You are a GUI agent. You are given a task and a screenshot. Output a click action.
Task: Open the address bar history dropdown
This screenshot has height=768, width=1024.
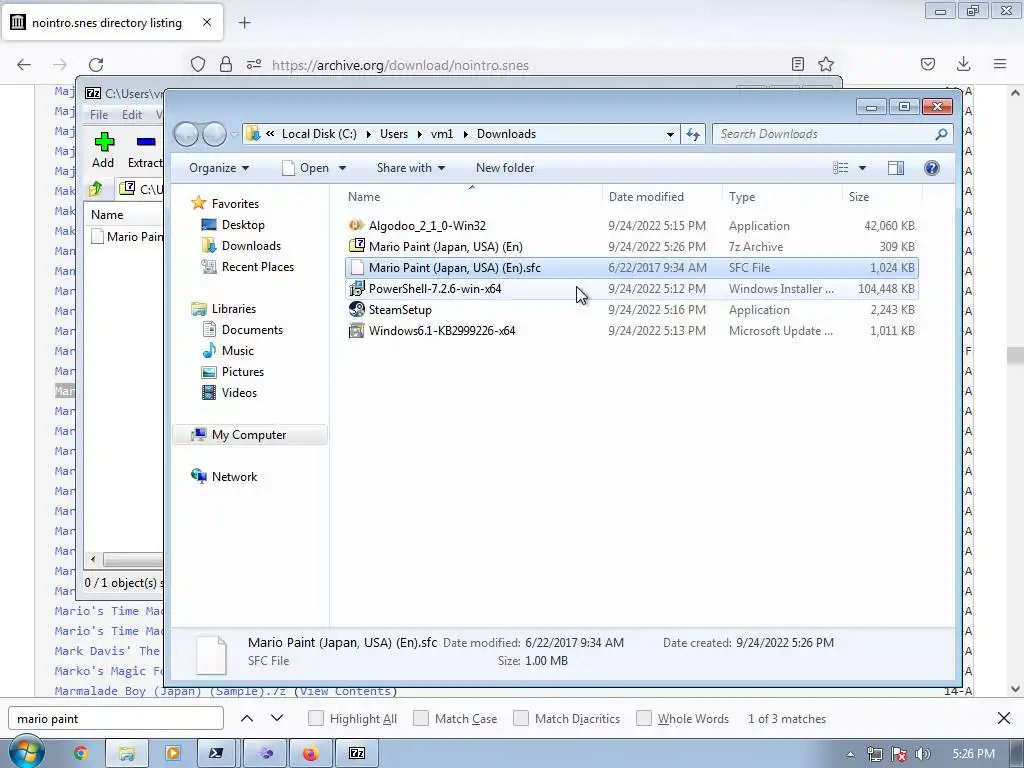tap(670, 135)
